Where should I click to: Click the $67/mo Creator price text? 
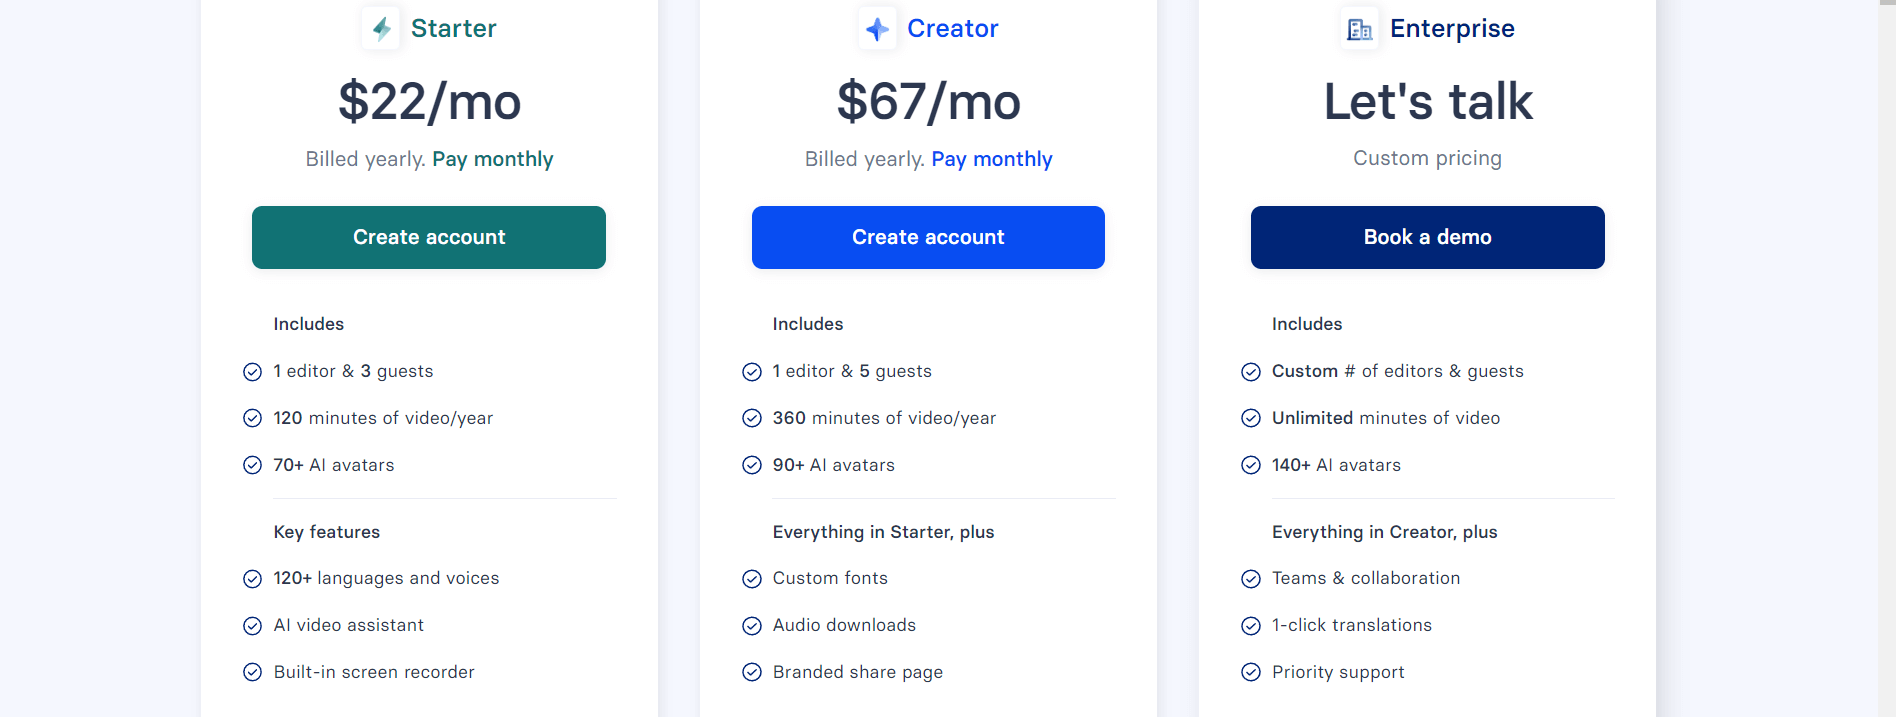click(928, 101)
